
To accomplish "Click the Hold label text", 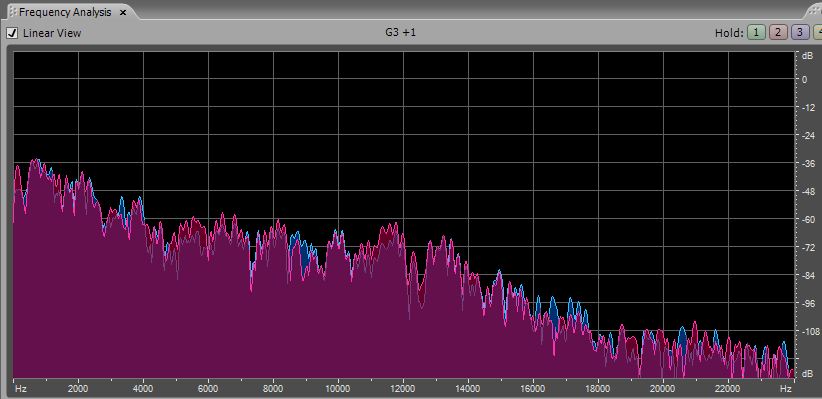I will pyautogui.click(x=729, y=33).
